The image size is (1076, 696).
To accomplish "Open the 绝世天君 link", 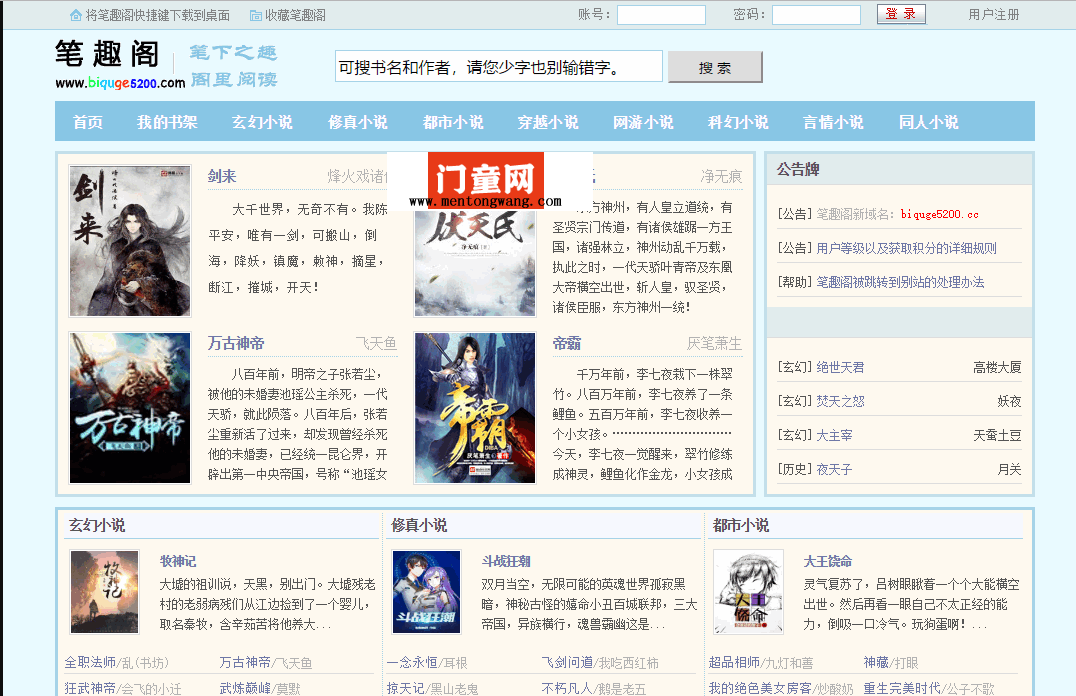I will (840, 367).
